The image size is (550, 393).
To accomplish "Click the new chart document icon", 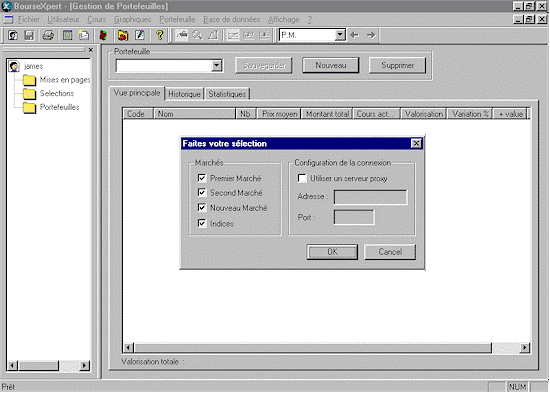I will point(83,35).
